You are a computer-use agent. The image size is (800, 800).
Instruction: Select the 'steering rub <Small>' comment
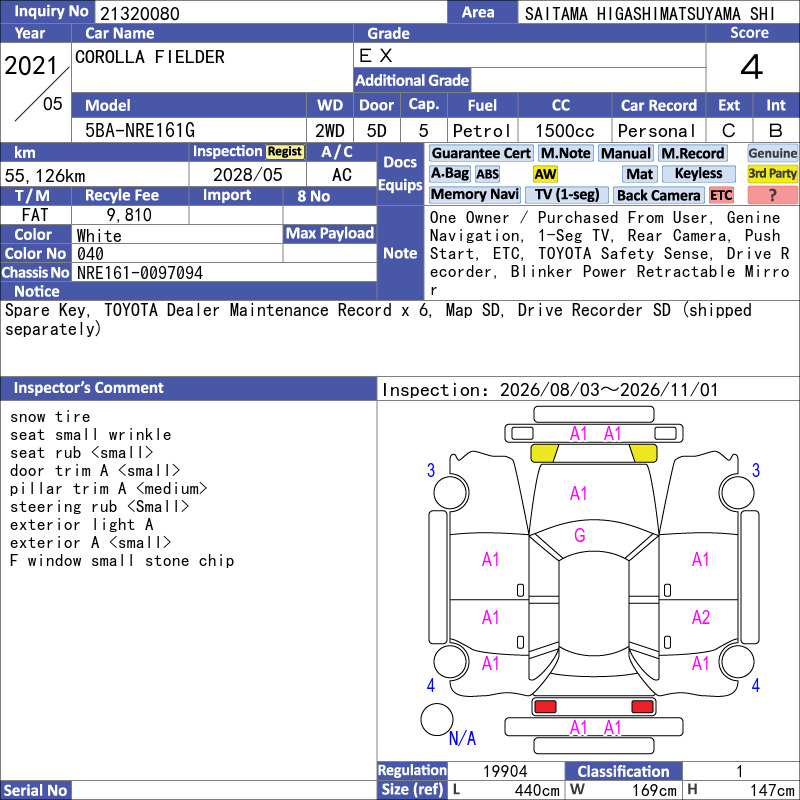99,507
